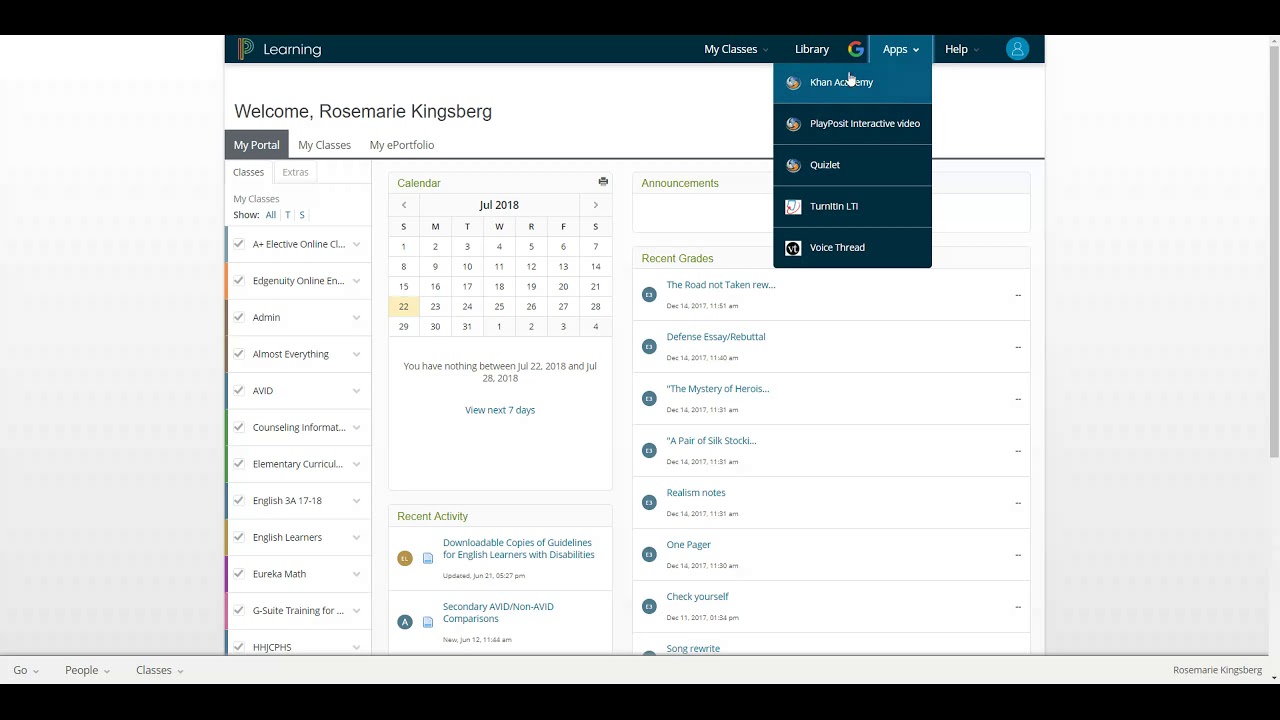
Task: Filter classes by S in Show row
Action: pos(302,215)
